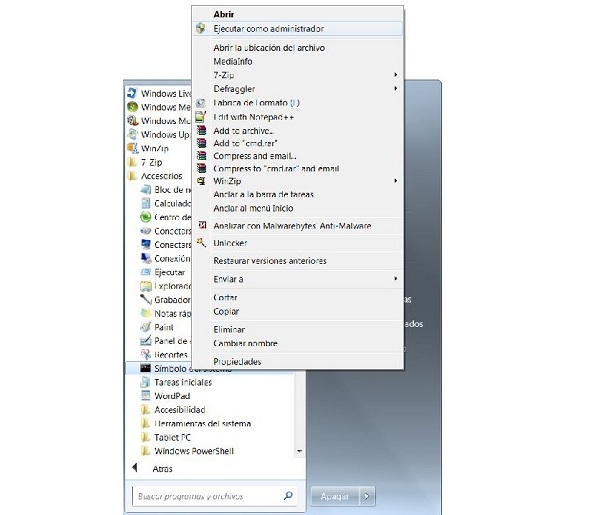Click the Ejecutar icon in Accesorios
This screenshot has width=600, height=515.
pyautogui.click(x=146, y=272)
